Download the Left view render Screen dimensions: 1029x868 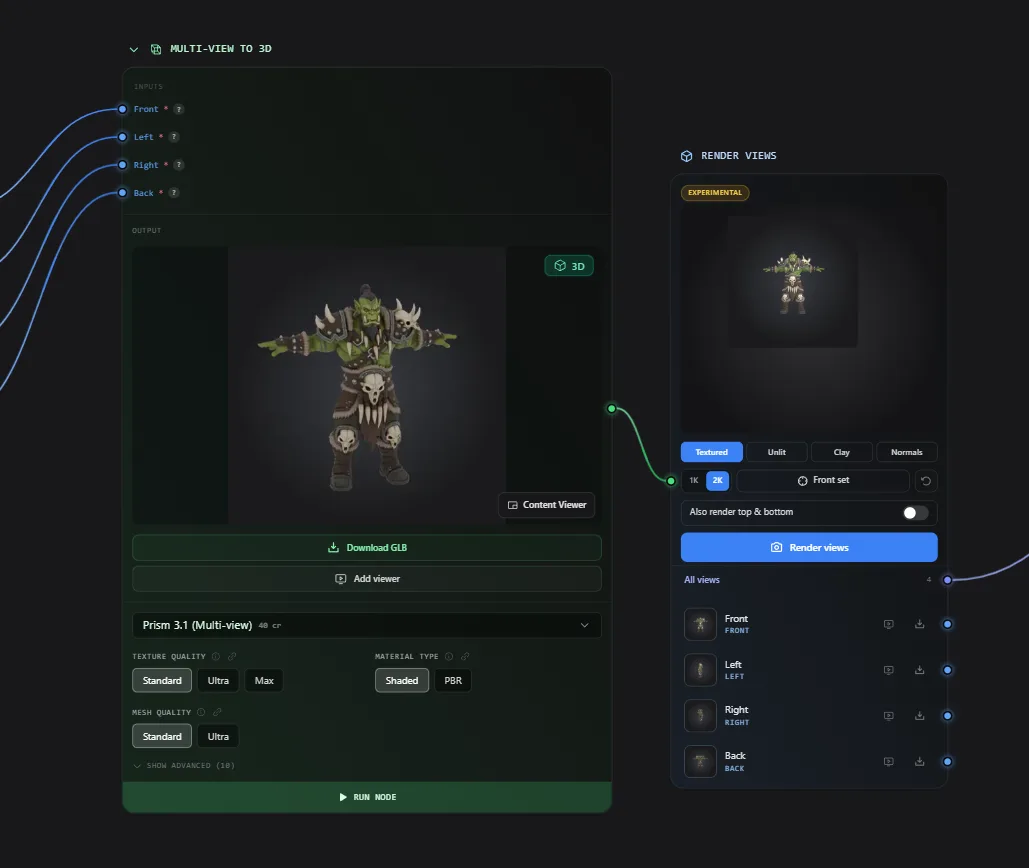(x=919, y=670)
